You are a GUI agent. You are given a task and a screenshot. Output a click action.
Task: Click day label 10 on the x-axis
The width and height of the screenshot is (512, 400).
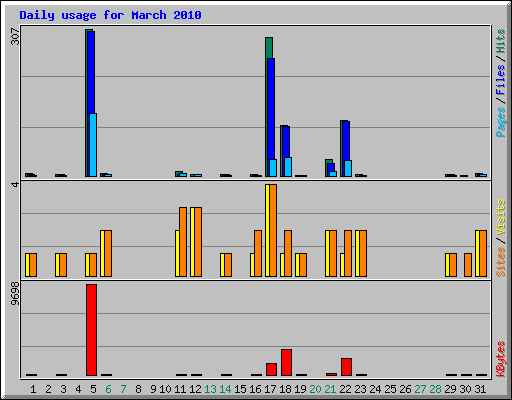click(165, 389)
